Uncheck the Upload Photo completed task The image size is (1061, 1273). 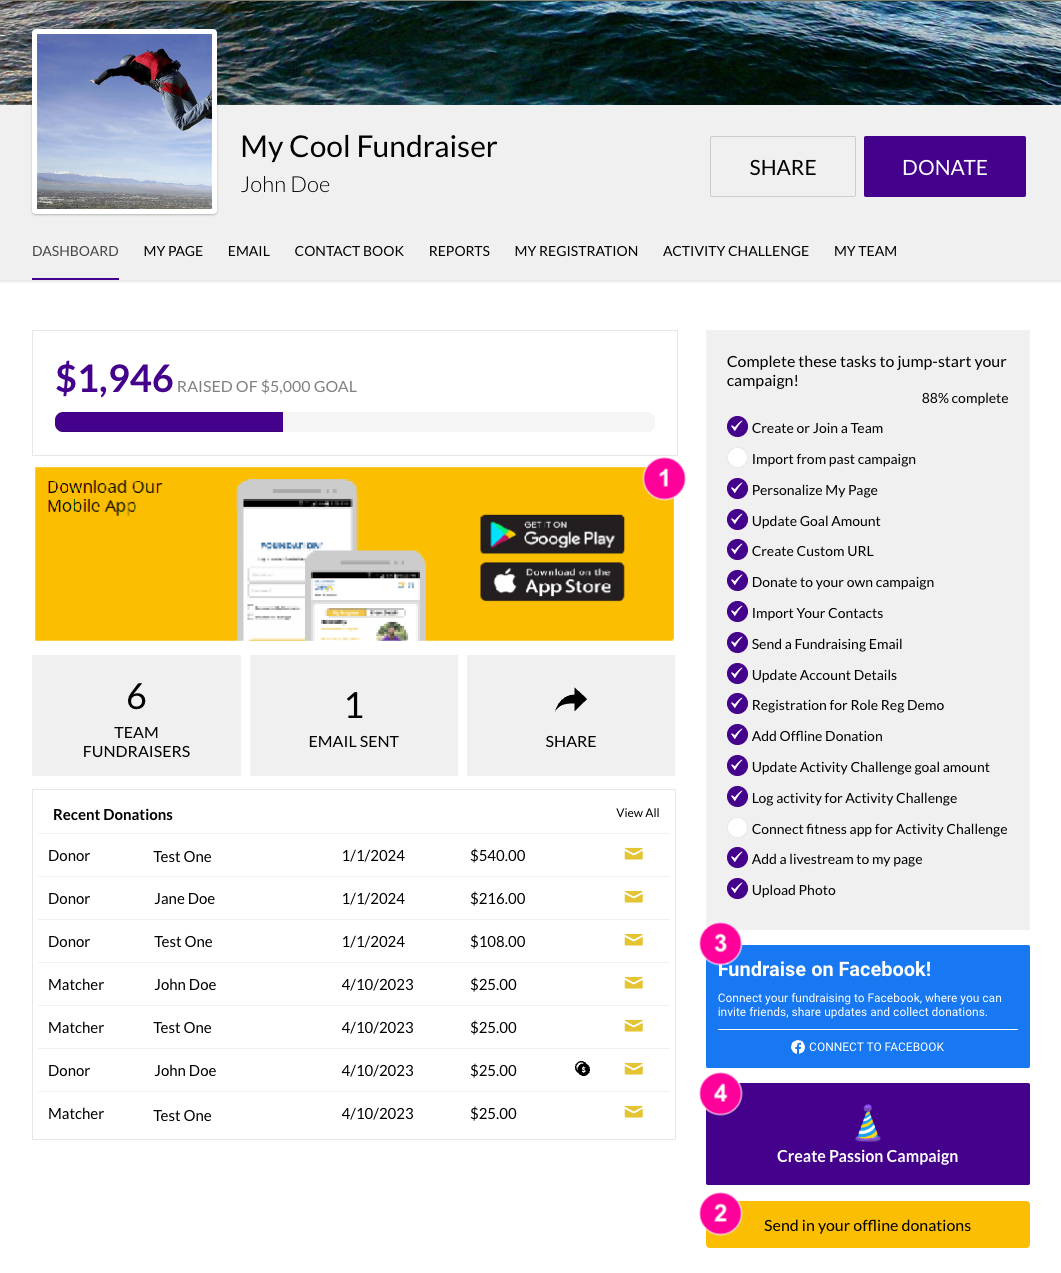[737, 889]
